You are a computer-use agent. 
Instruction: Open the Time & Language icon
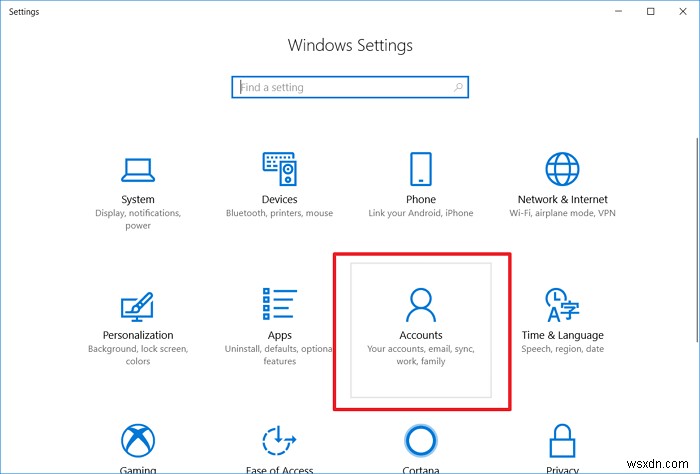pyautogui.click(x=562, y=305)
